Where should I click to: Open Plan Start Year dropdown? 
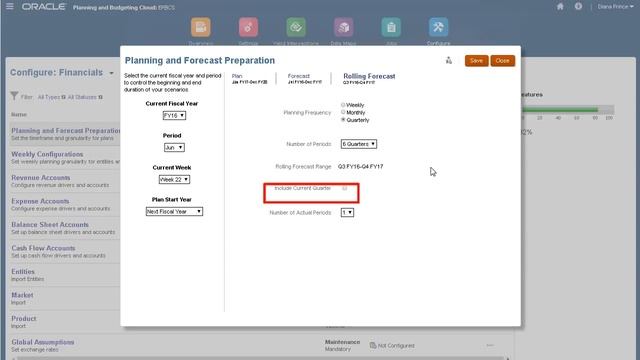click(x=174, y=211)
